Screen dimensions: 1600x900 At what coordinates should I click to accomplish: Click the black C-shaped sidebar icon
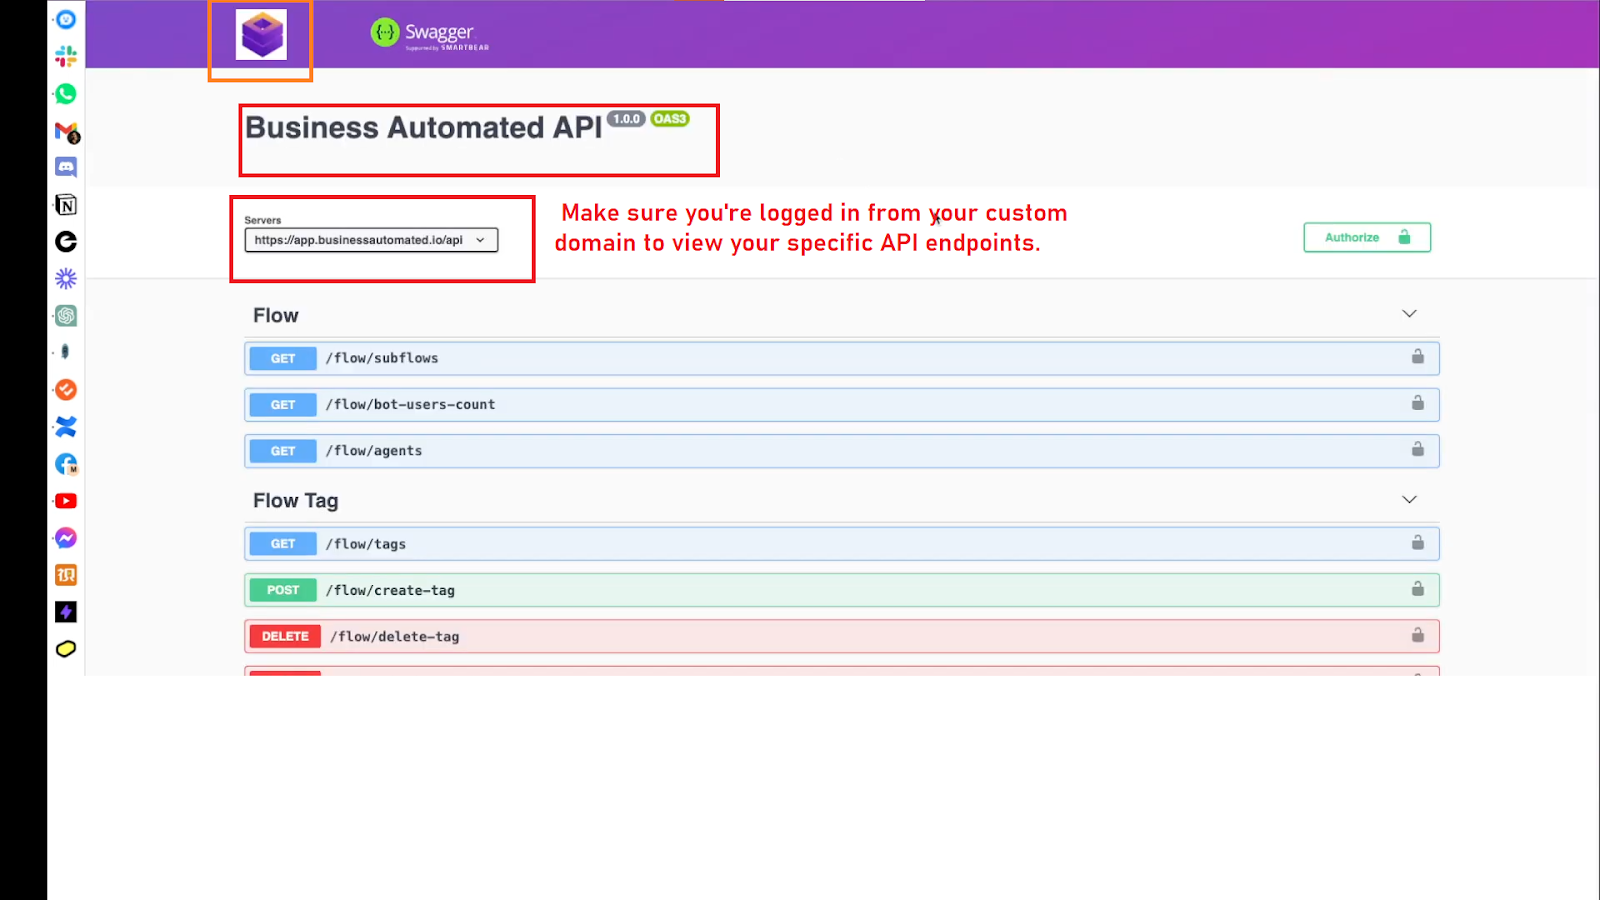pos(66,242)
